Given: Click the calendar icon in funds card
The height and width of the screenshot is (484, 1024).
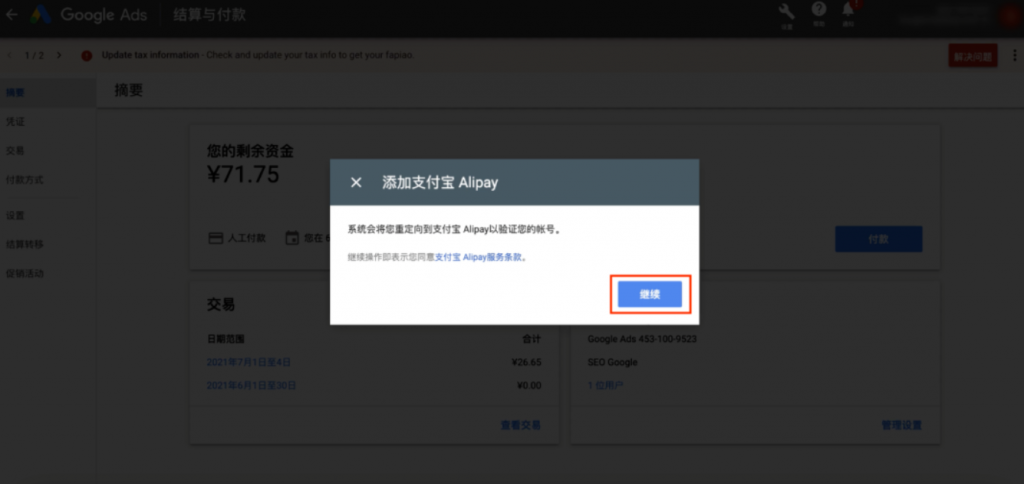Looking at the screenshot, I should 292,238.
